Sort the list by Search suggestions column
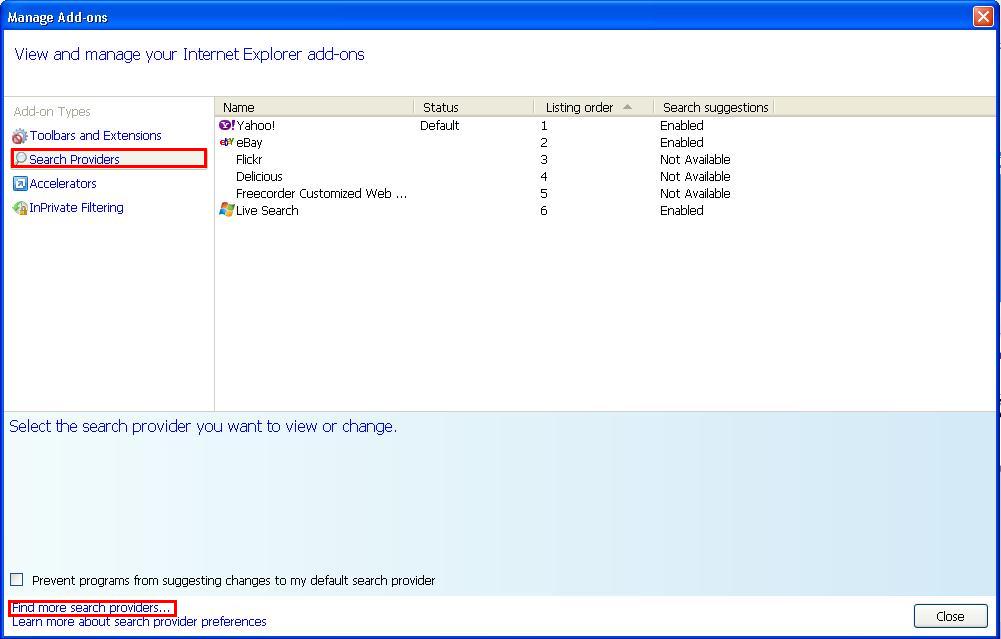 click(715, 107)
